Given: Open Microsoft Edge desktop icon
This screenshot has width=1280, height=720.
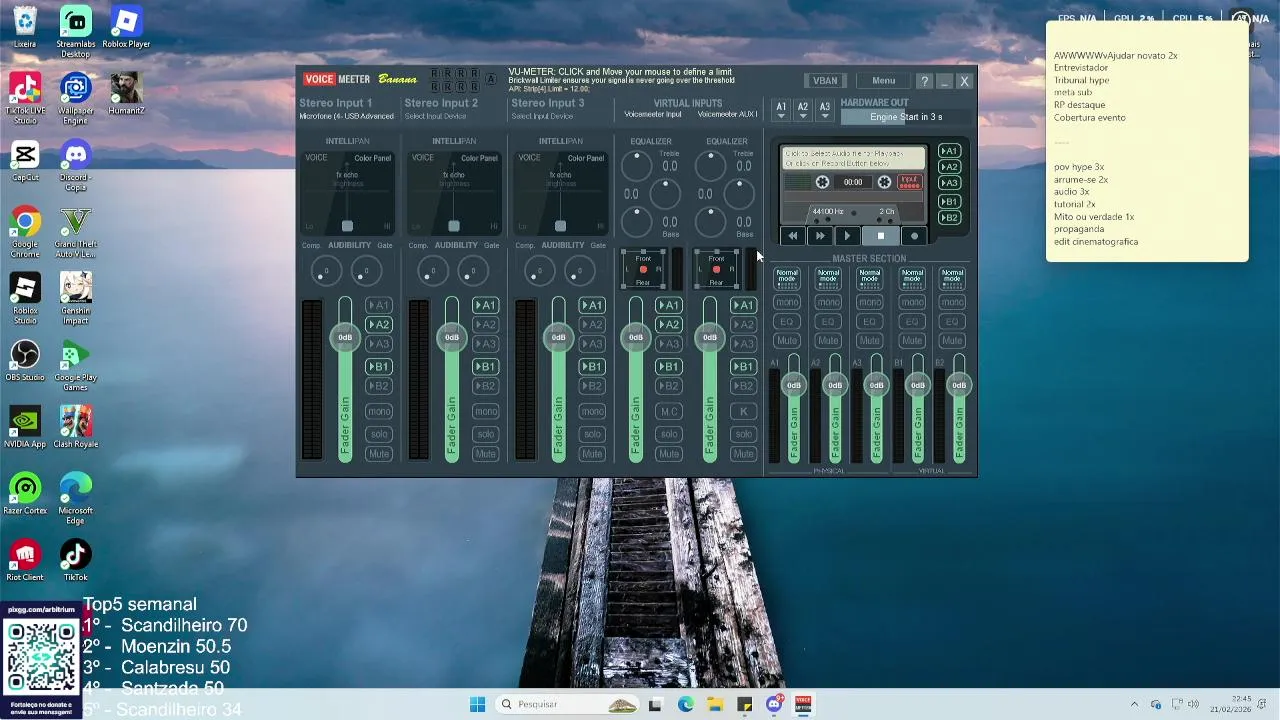Looking at the screenshot, I should [75, 498].
